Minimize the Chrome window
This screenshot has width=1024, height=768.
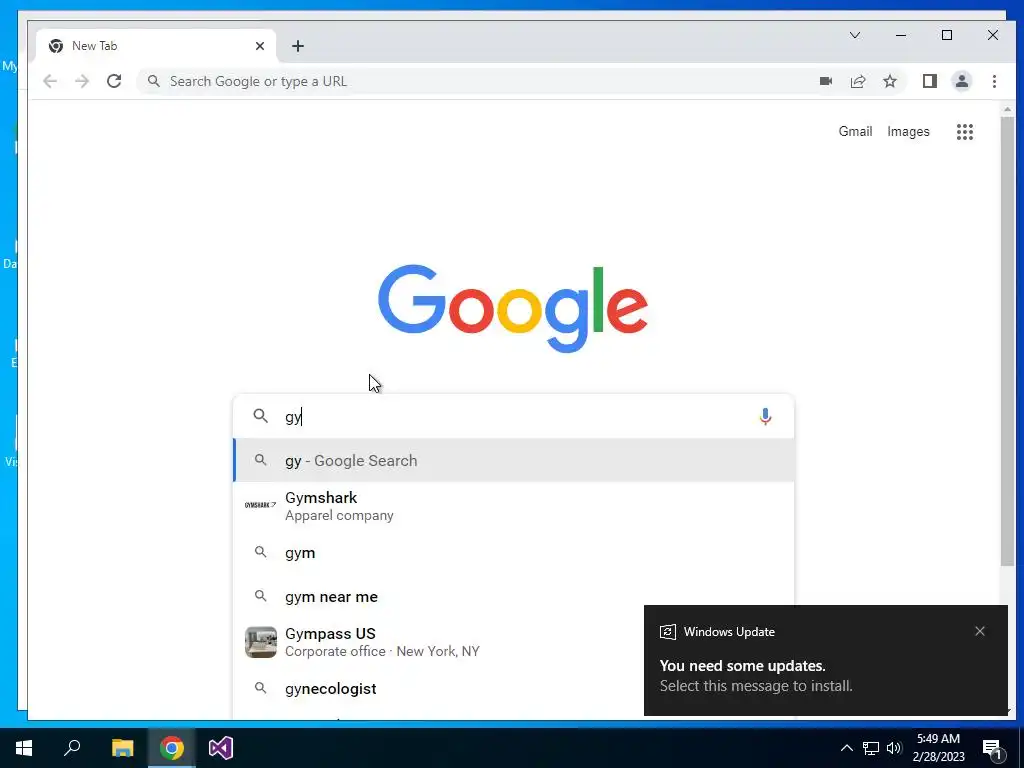[901, 35]
